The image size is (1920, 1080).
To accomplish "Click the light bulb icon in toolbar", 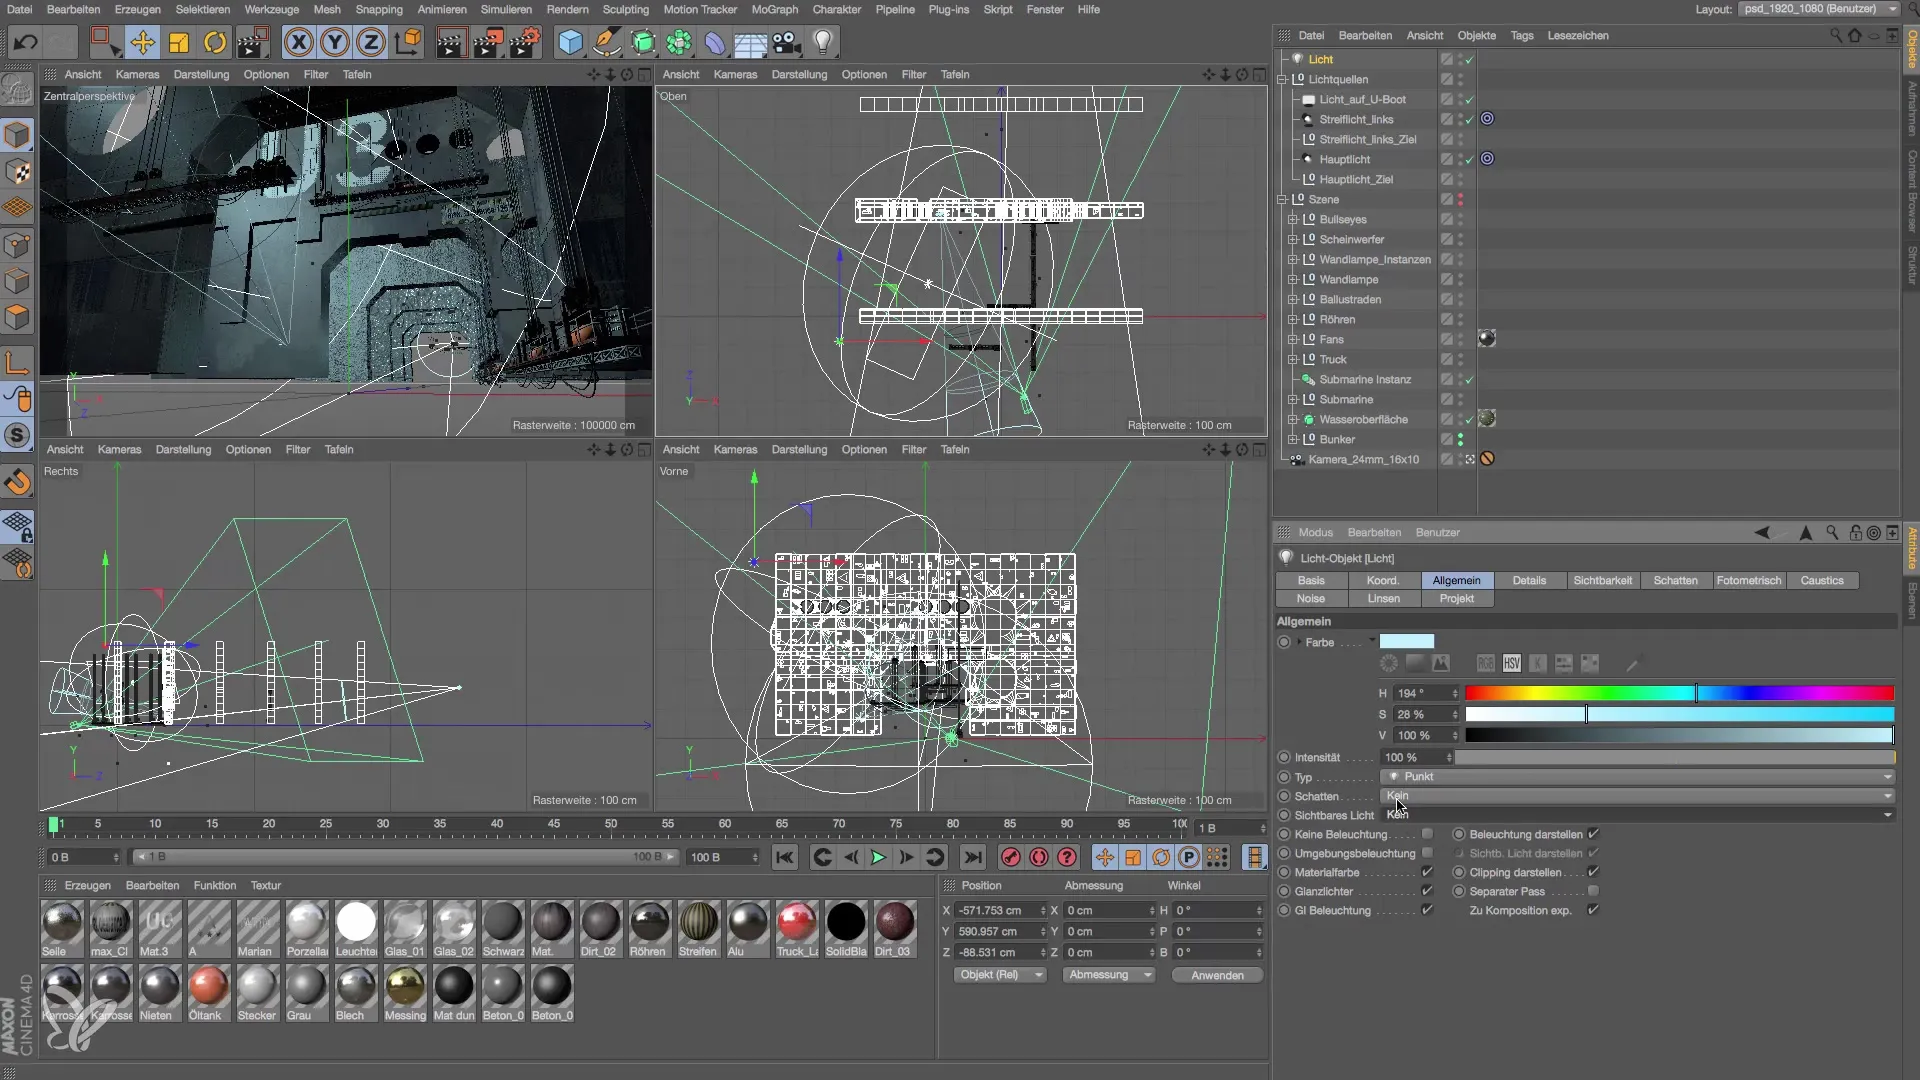I will [x=822, y=42].
